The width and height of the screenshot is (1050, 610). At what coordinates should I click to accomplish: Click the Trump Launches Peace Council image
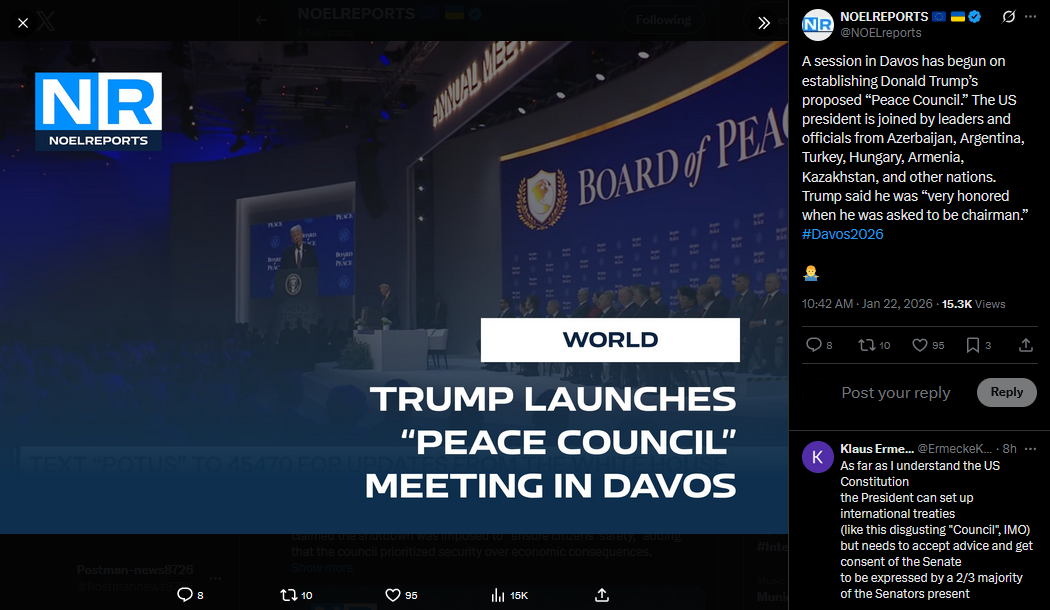click(x=394, y=287)
